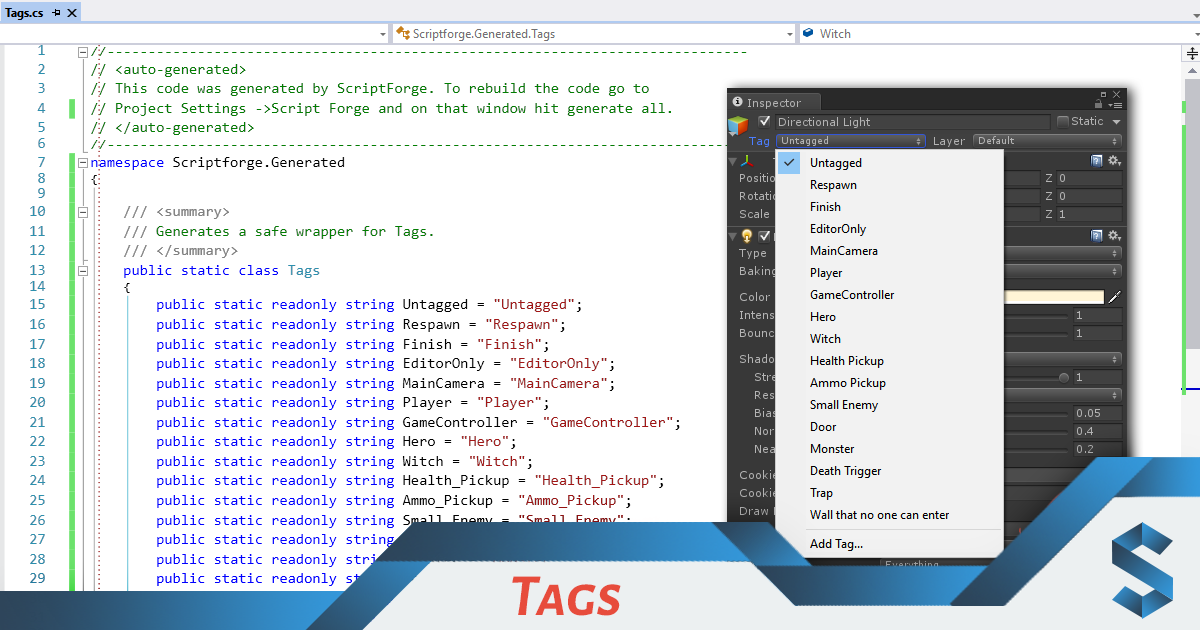Open Light component help reference
1200x630 pixels.
(x=1097, y=236)
